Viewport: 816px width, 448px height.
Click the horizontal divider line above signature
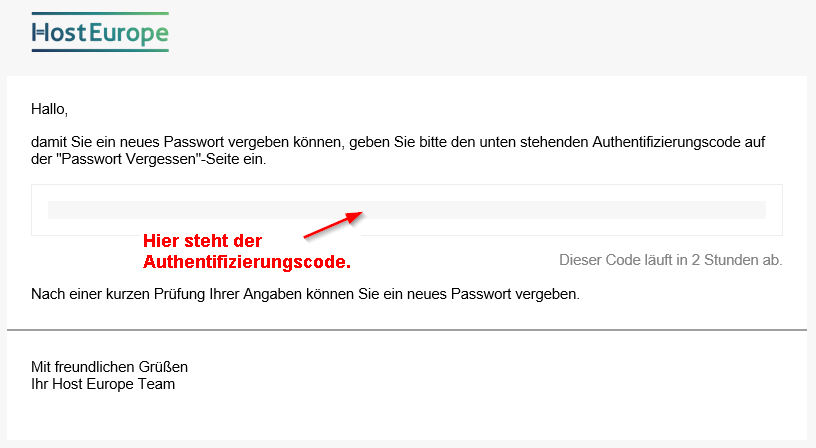click(406, 329)
